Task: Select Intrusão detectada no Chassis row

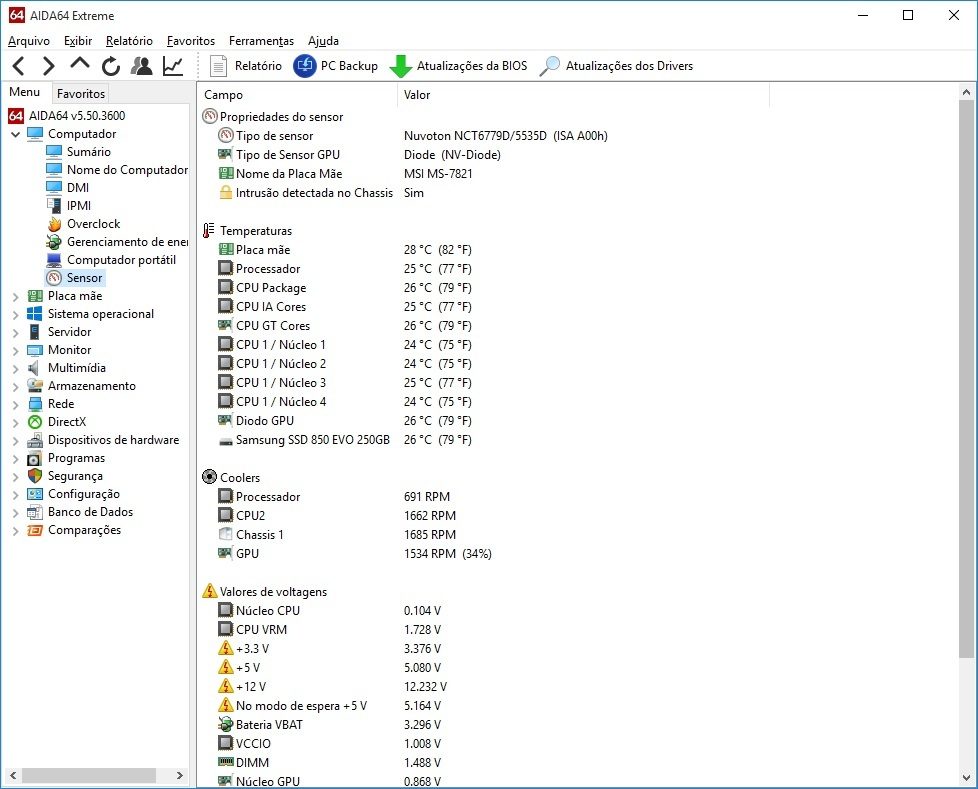Action: click(x=321, y=193)
